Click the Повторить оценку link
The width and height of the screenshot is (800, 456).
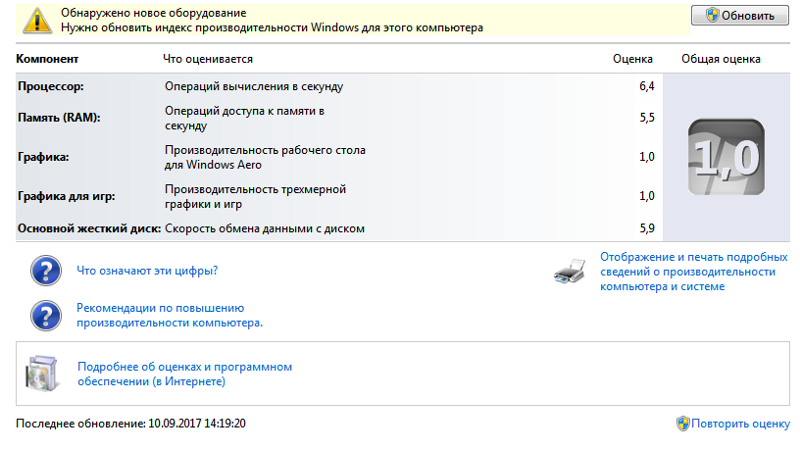point(740,423)
